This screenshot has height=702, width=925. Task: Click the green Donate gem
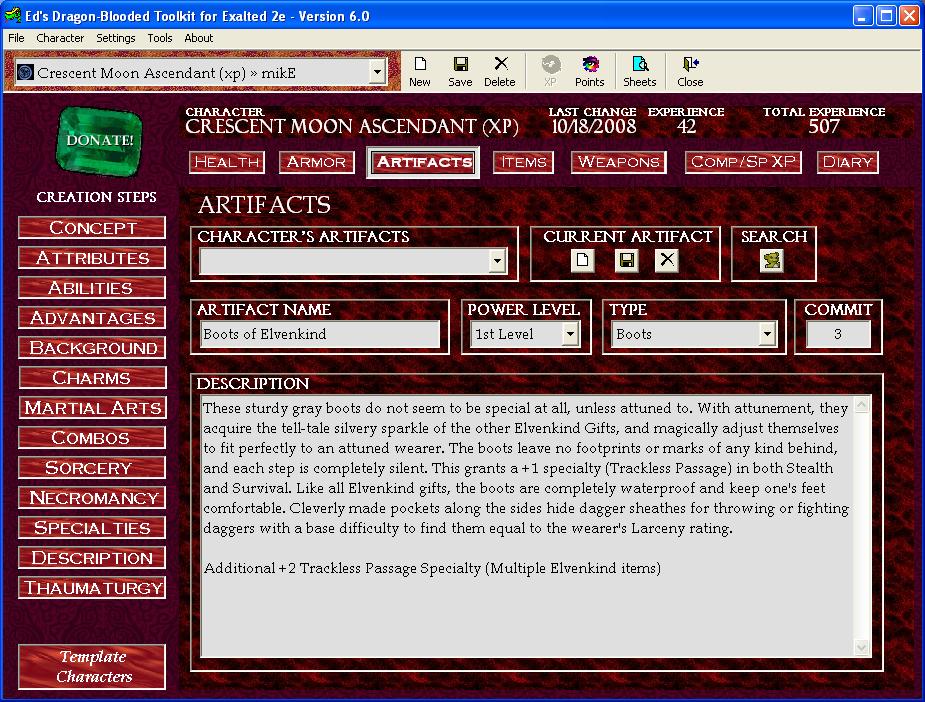pos(99,141)
